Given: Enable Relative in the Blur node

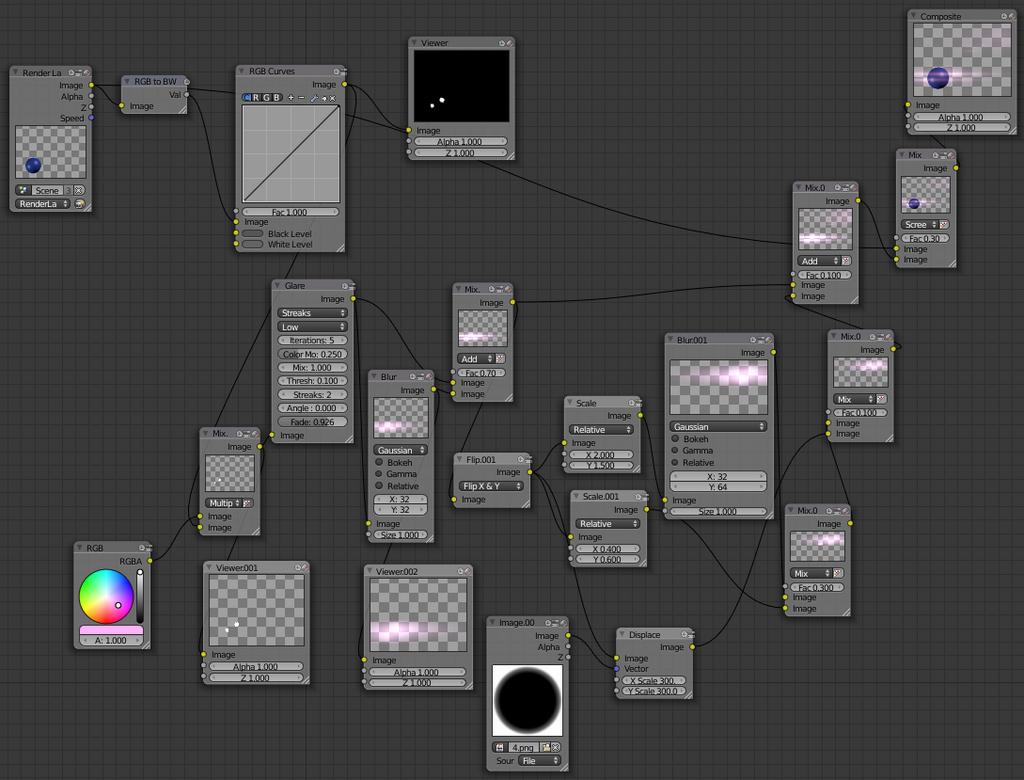Looking at the screenshot, I should pos(379,485).
